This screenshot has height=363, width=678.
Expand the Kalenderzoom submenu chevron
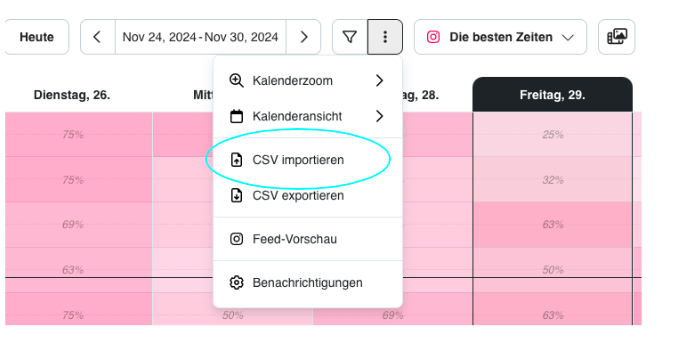[379, 80]
